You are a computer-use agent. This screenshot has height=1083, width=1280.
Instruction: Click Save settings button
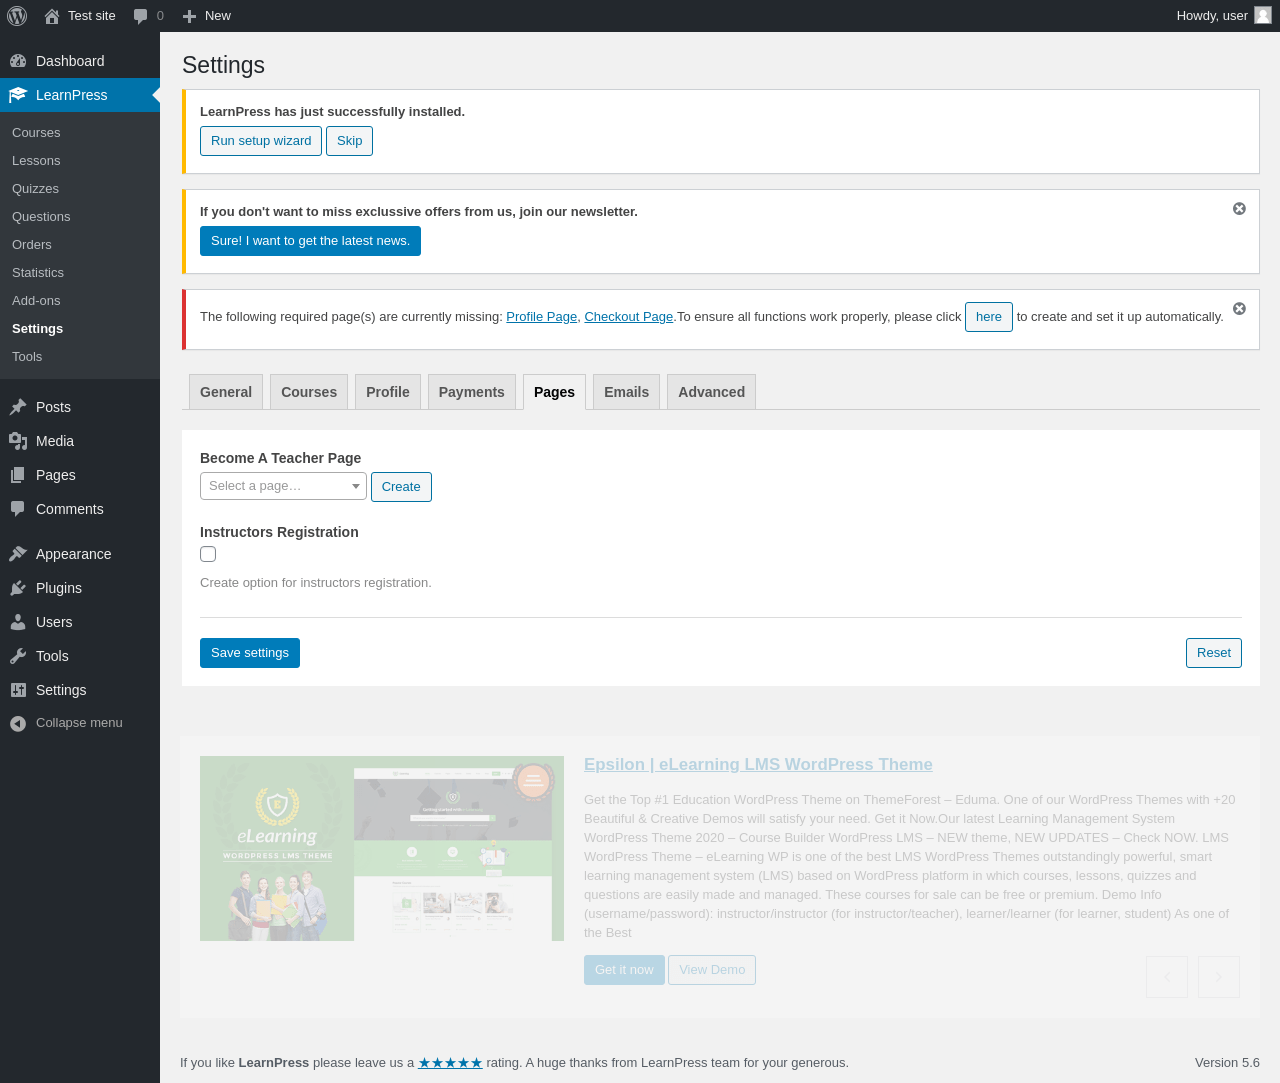coord(250,653)
